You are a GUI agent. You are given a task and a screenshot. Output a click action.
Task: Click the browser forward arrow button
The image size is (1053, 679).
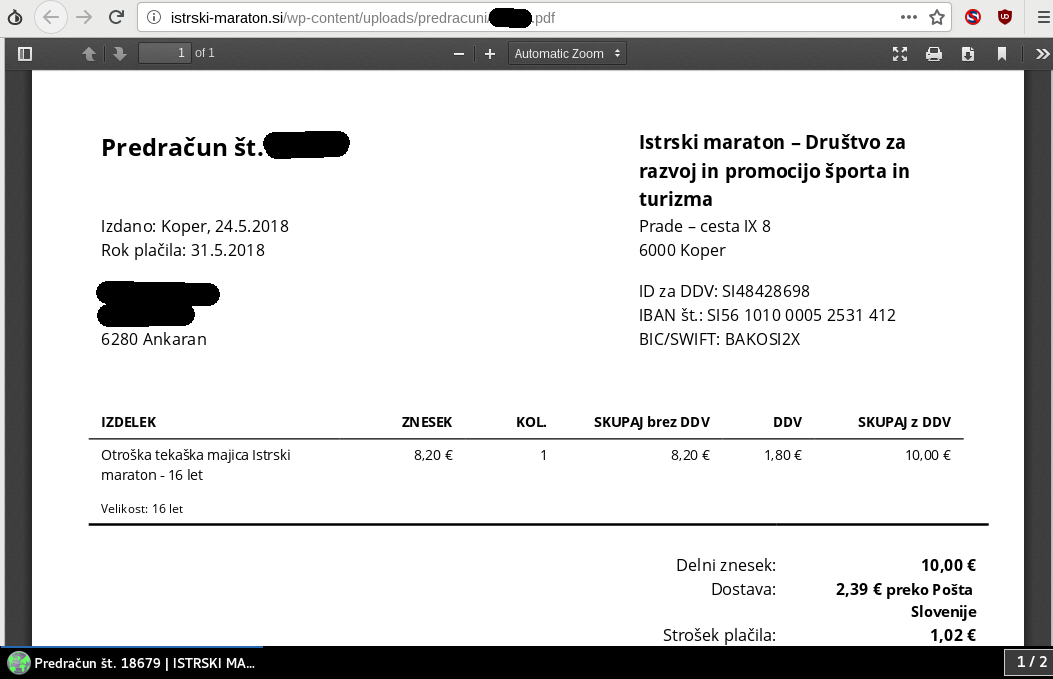pos(84,17)
